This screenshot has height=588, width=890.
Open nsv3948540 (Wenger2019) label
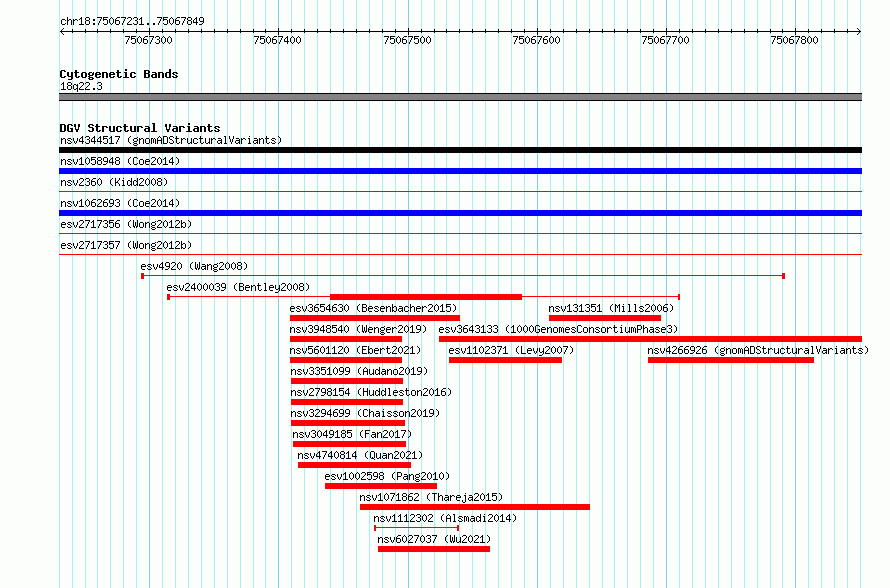(358, 329)
